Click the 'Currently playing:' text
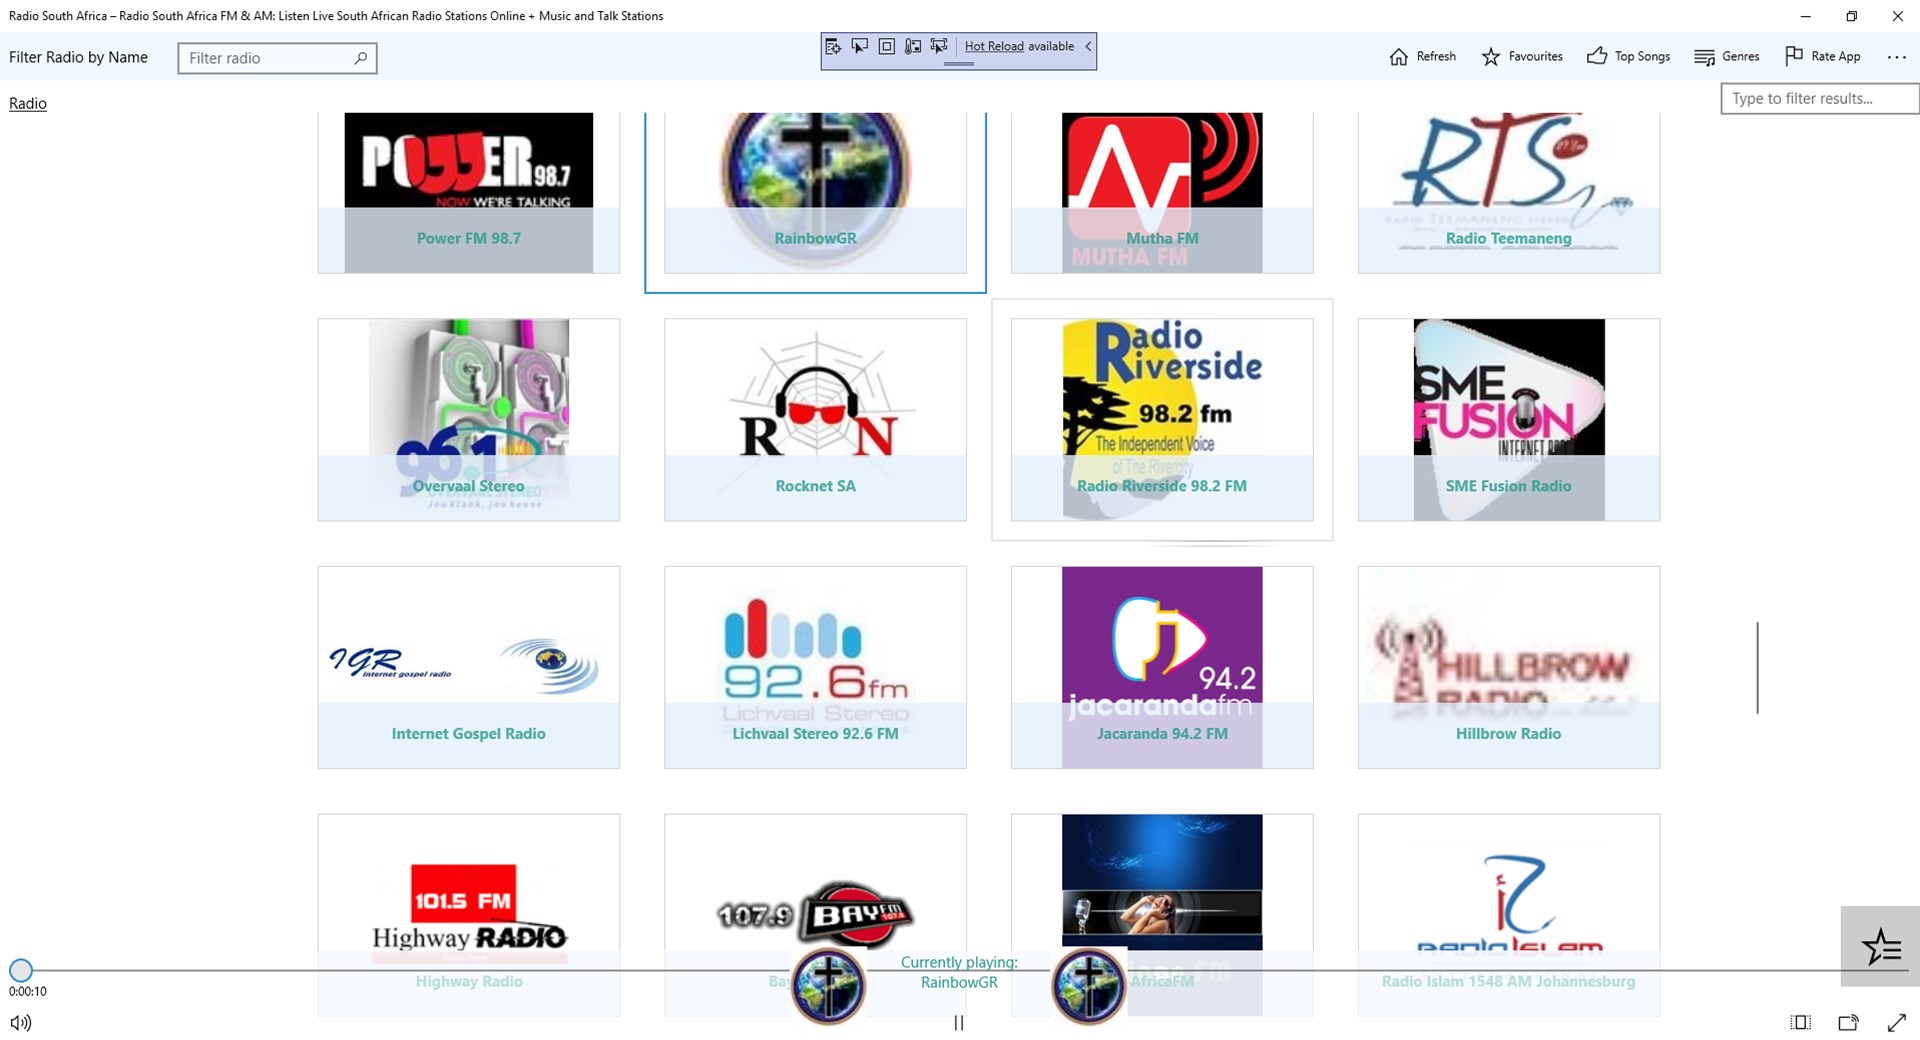This screenshot has height=1040, width=1920. pos(959,962)
